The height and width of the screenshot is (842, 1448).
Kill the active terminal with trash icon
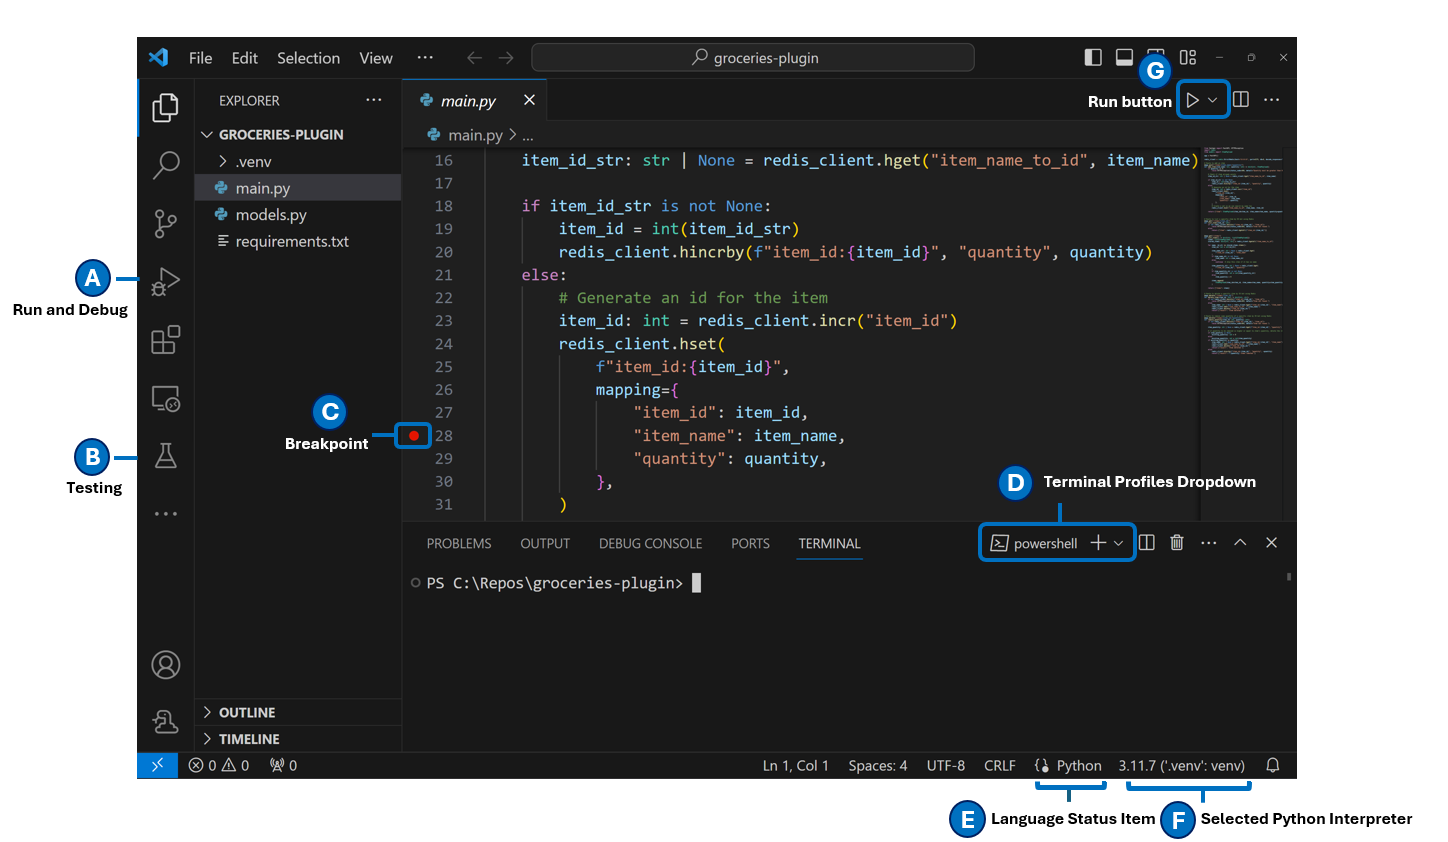[x=1176, y=542]
